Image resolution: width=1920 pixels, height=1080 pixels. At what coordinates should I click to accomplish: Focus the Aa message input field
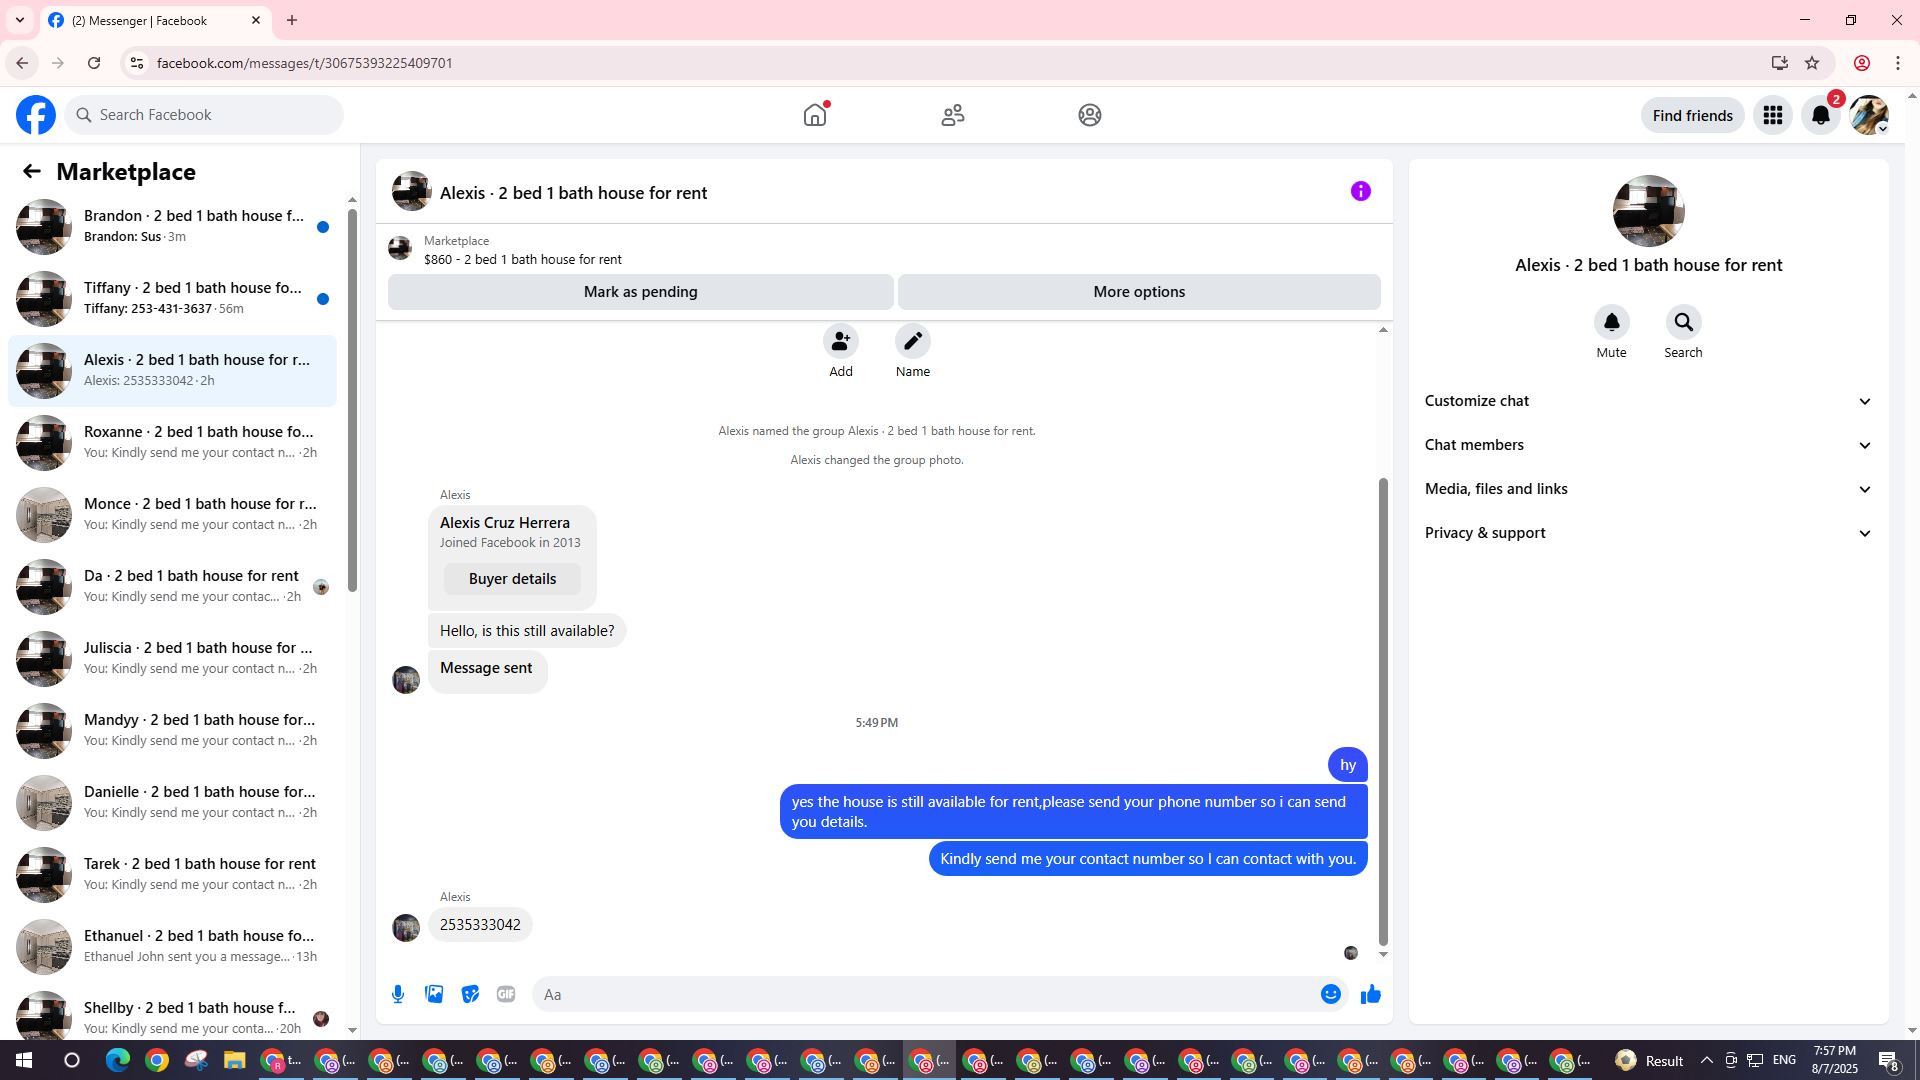pos(925,994)
